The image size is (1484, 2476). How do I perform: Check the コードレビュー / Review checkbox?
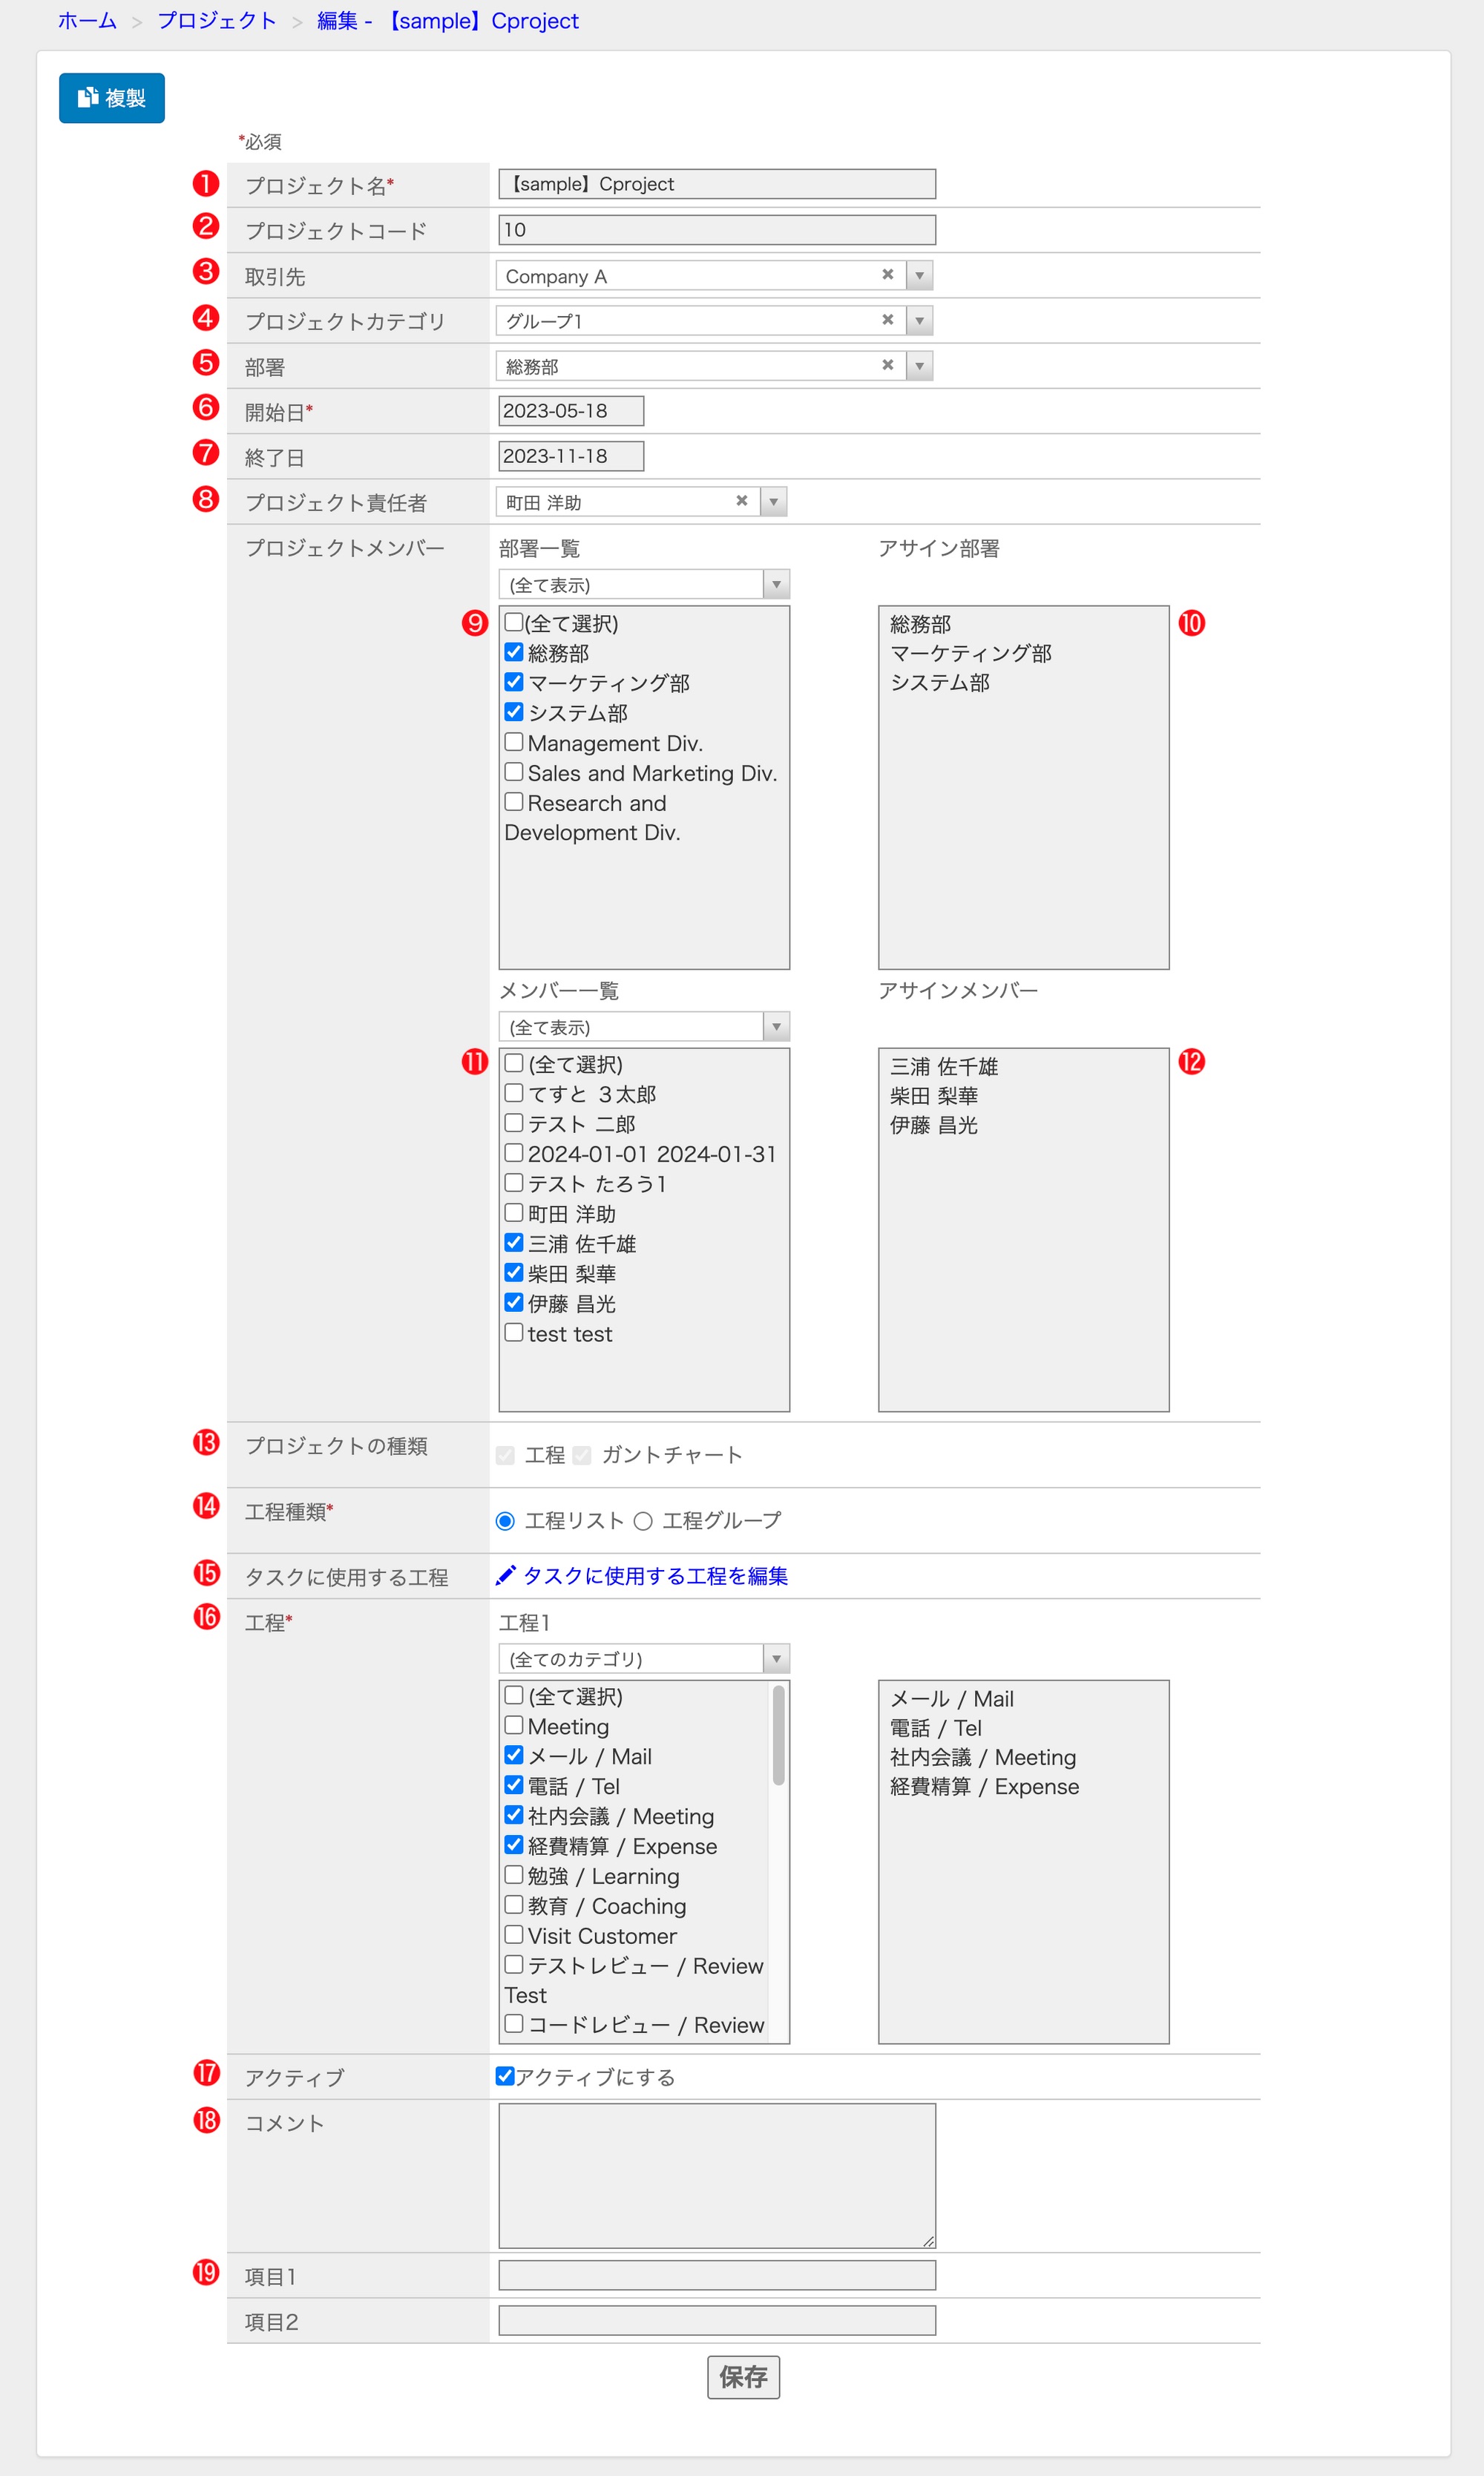(514, 2024)
